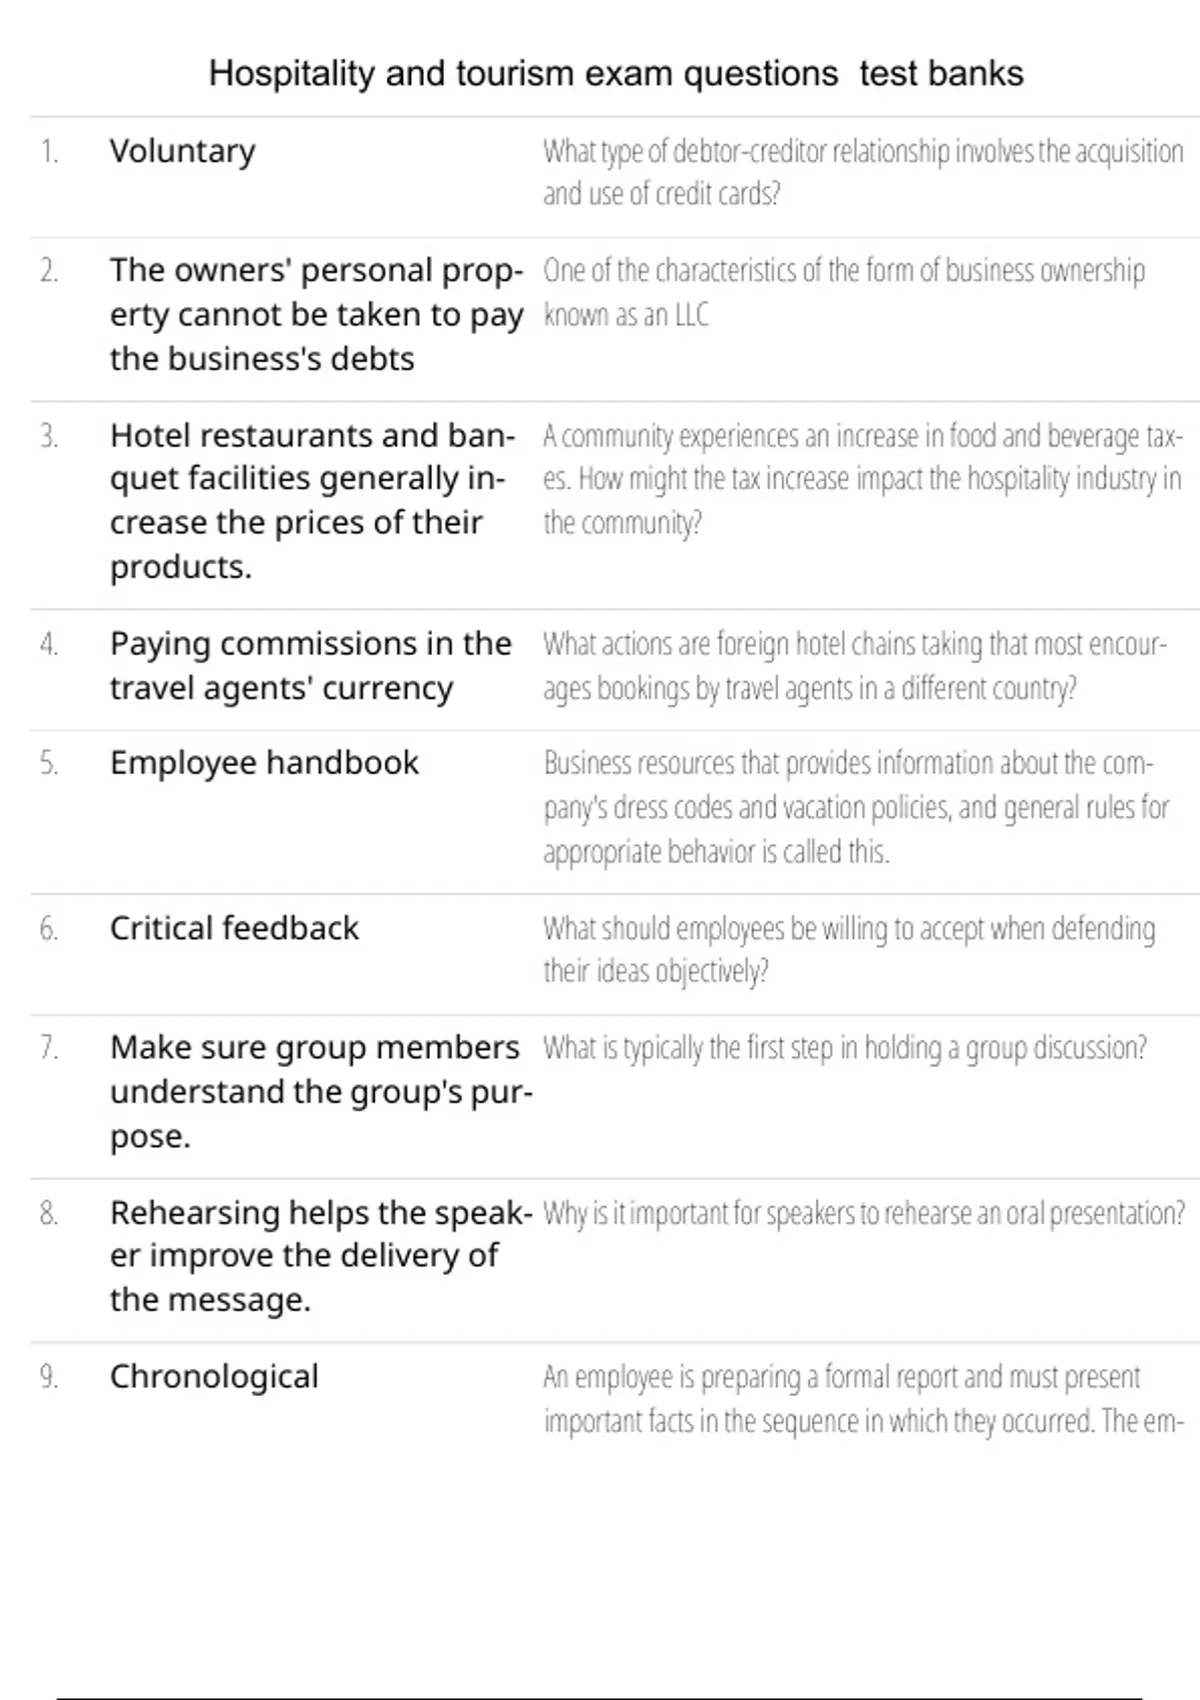Click the foreign hotel chains bookings question
The height and width of the screenshot is (1700, 1200).
[855, 666]
